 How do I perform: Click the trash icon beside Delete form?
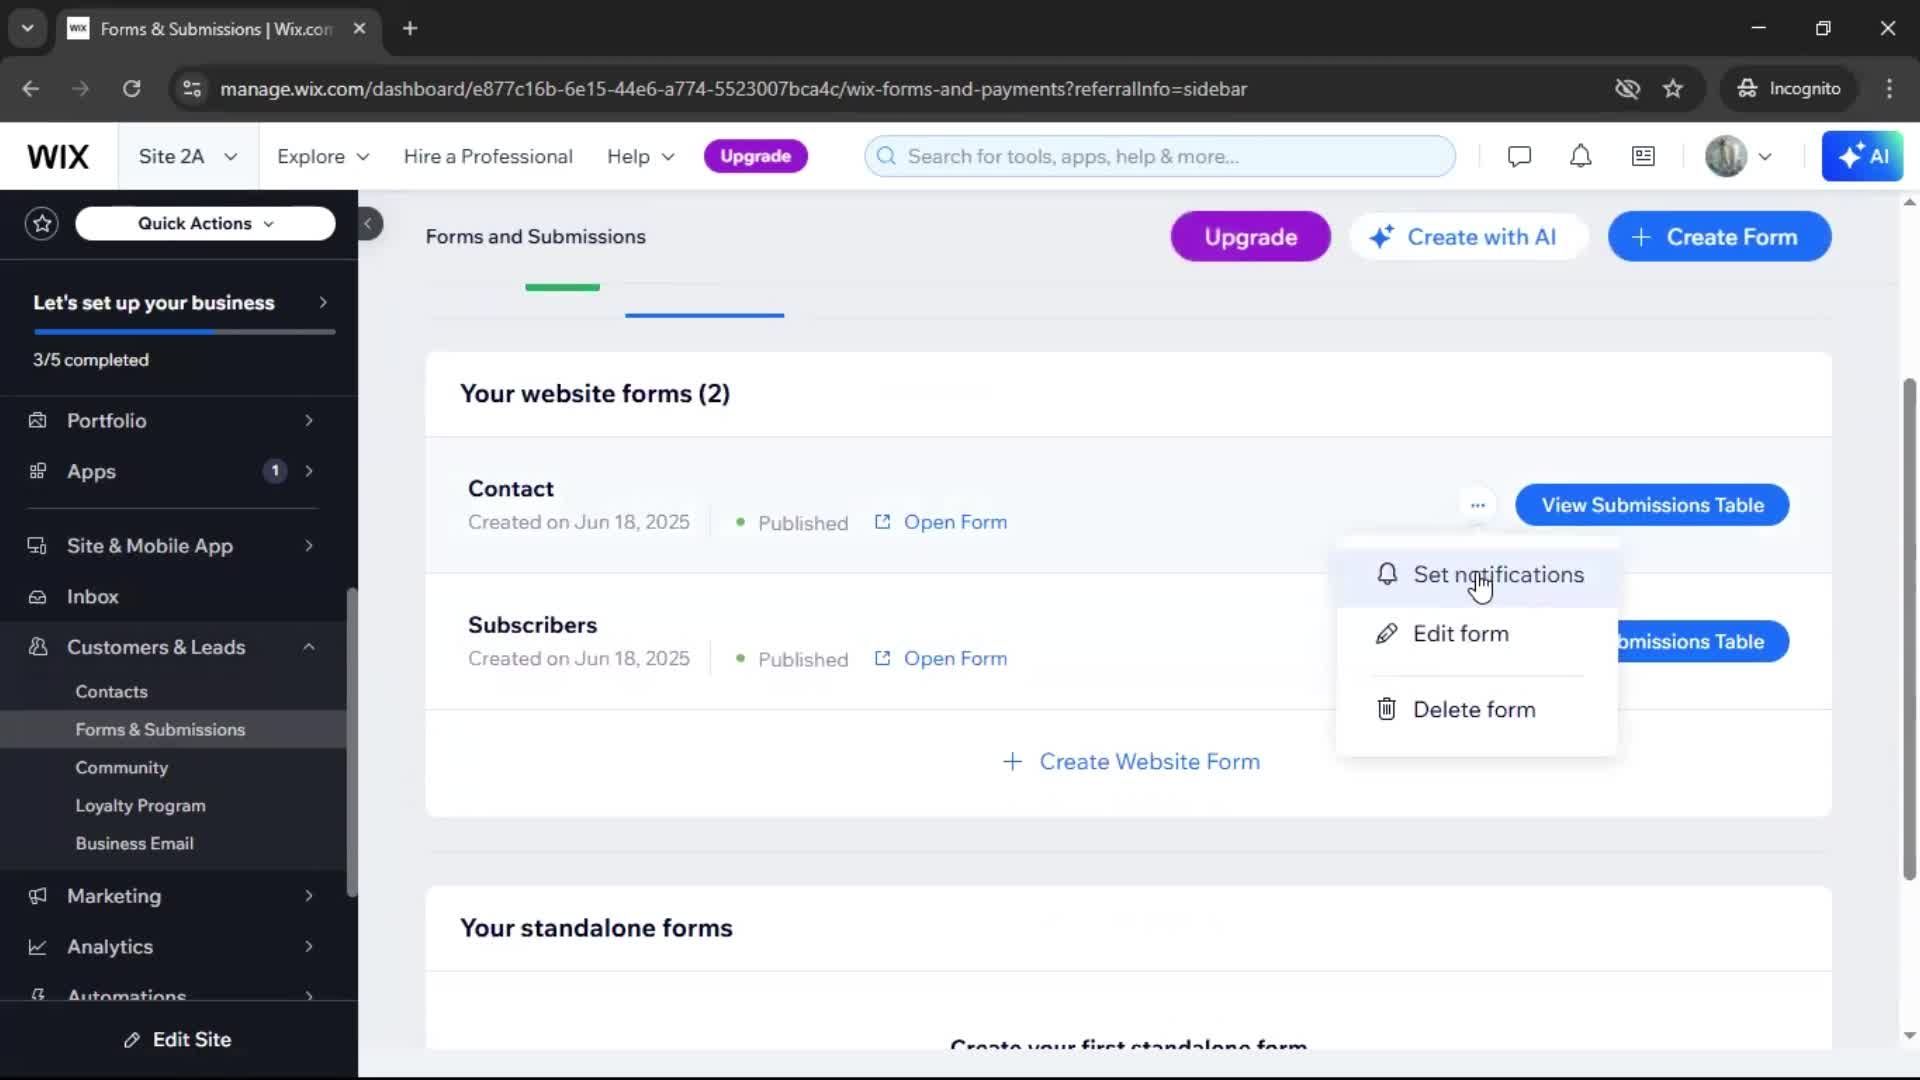click(x=1386, y=709)
